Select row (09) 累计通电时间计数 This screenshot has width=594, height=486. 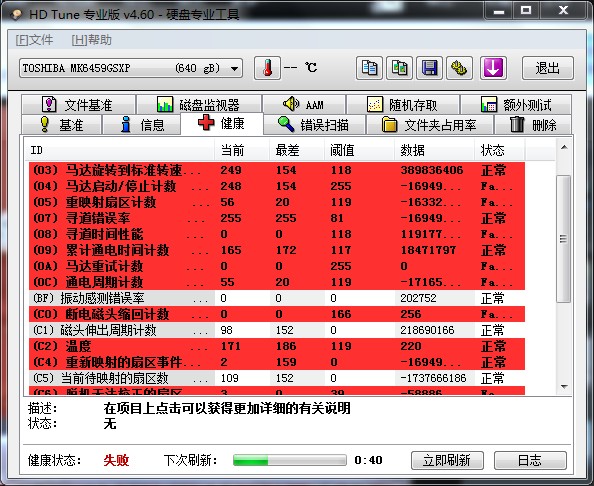pos(277,250)
